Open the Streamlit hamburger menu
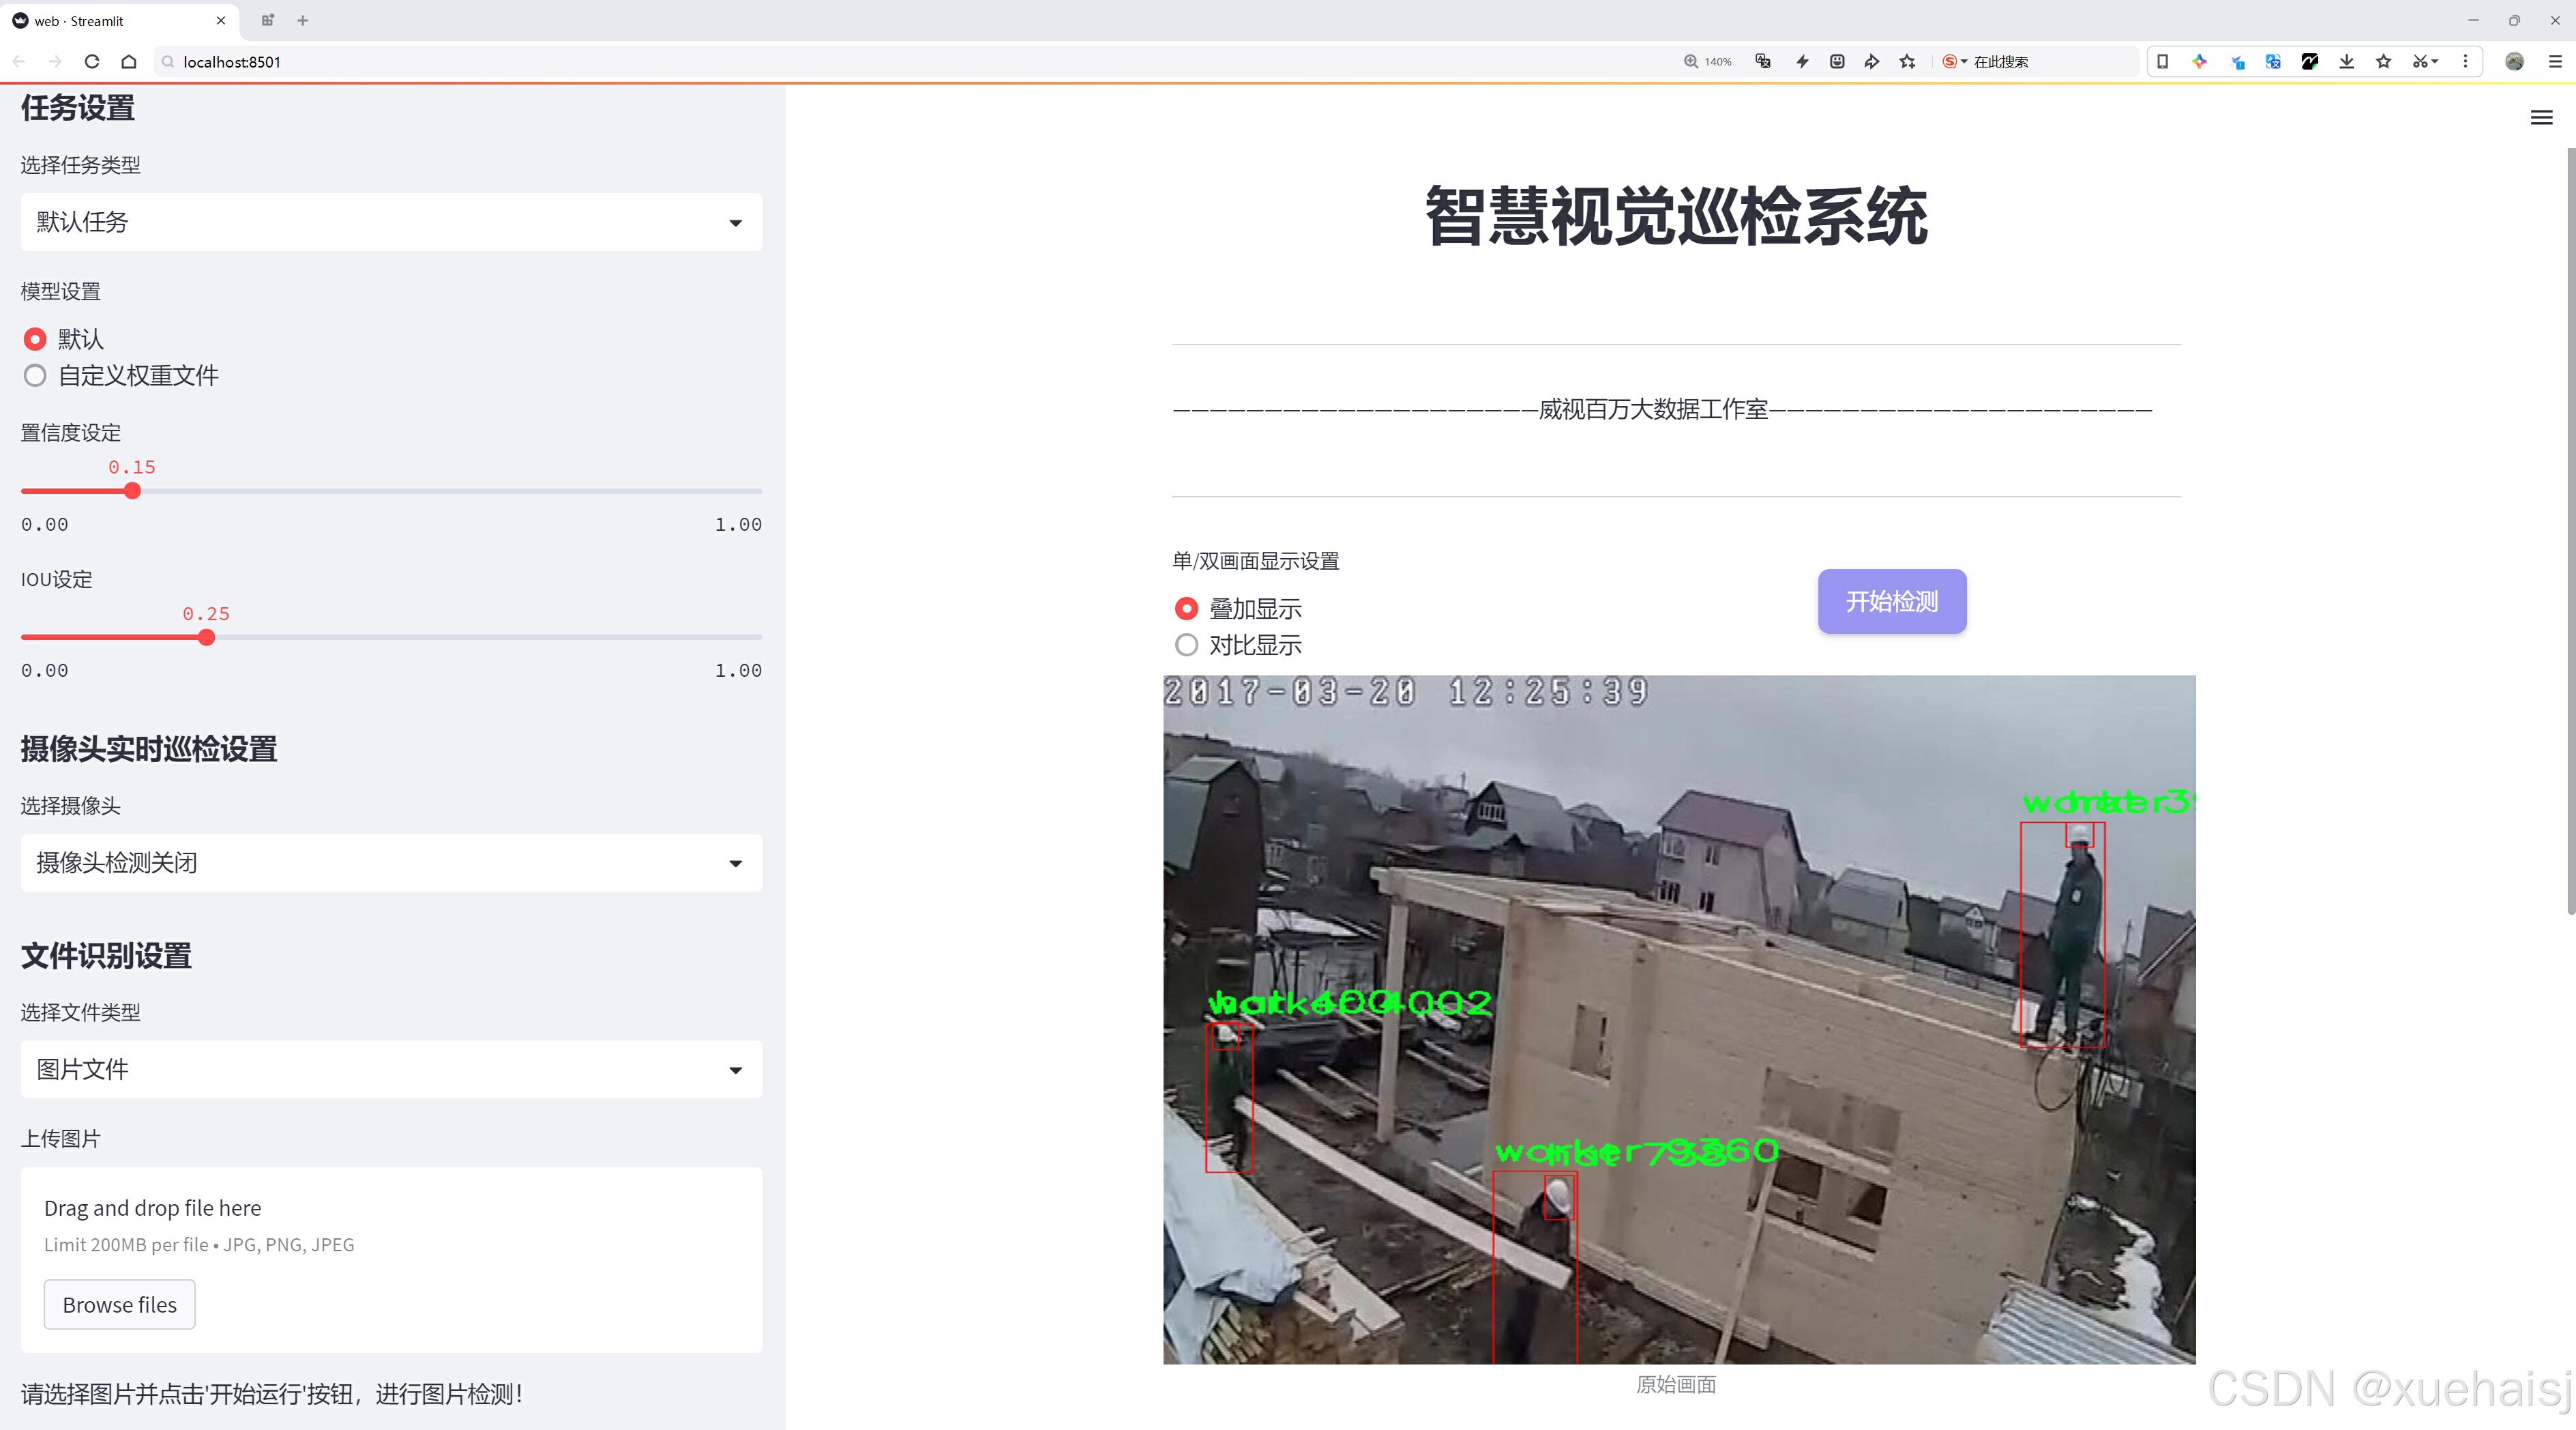 [2541, 118]
